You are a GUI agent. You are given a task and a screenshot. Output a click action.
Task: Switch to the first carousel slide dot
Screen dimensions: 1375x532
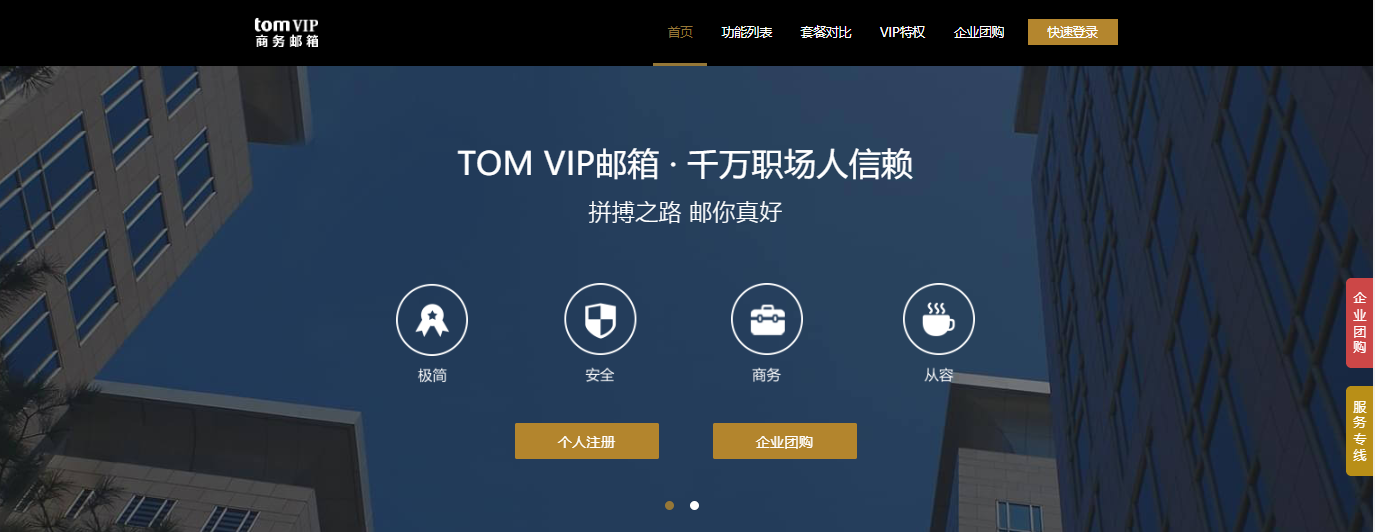pyautogui.click(x=669, y=505)
